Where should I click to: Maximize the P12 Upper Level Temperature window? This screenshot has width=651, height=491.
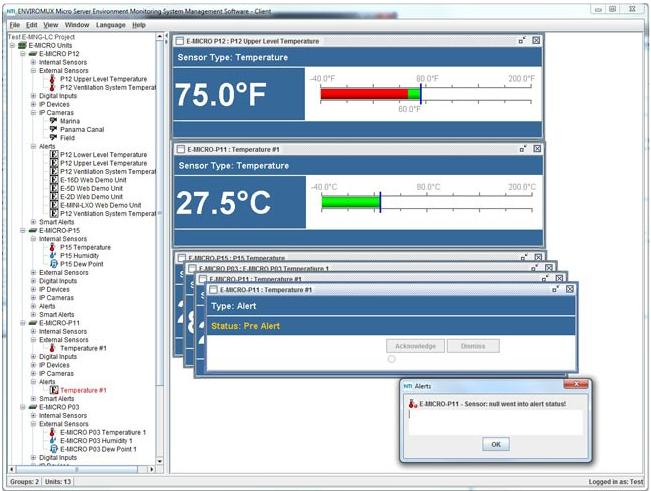pos(522,41)
